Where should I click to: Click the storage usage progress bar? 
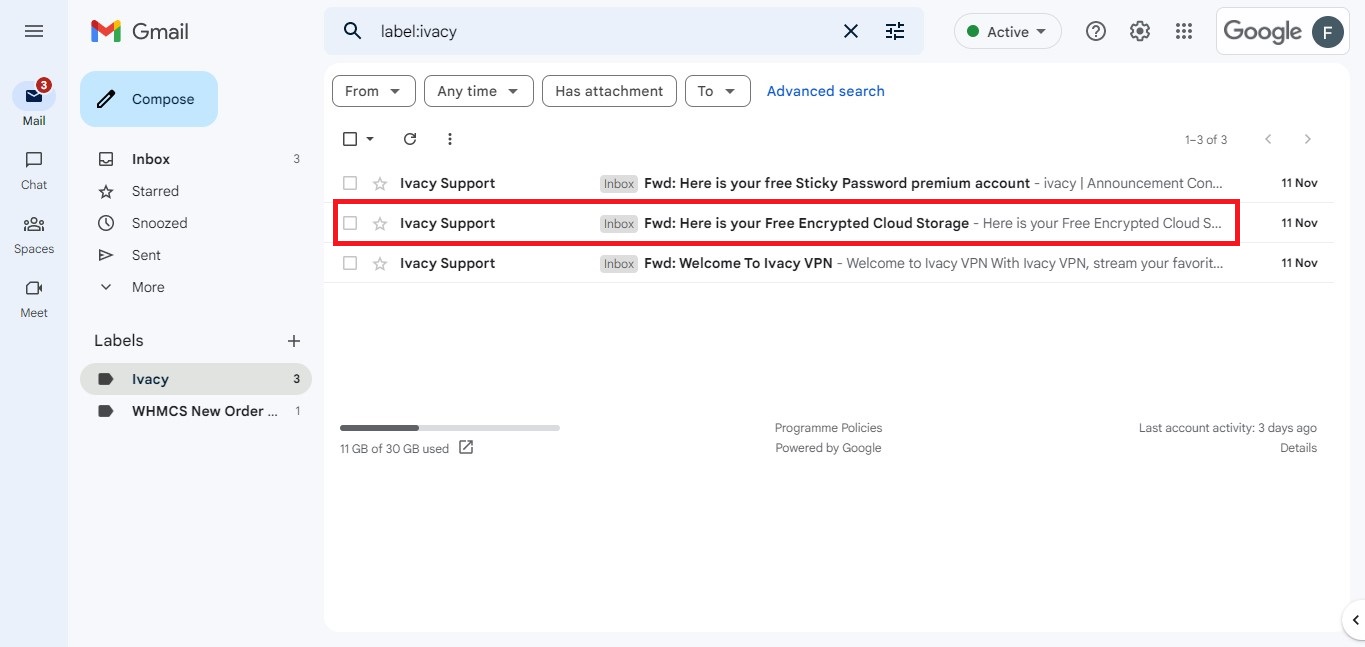pos(450,428)
